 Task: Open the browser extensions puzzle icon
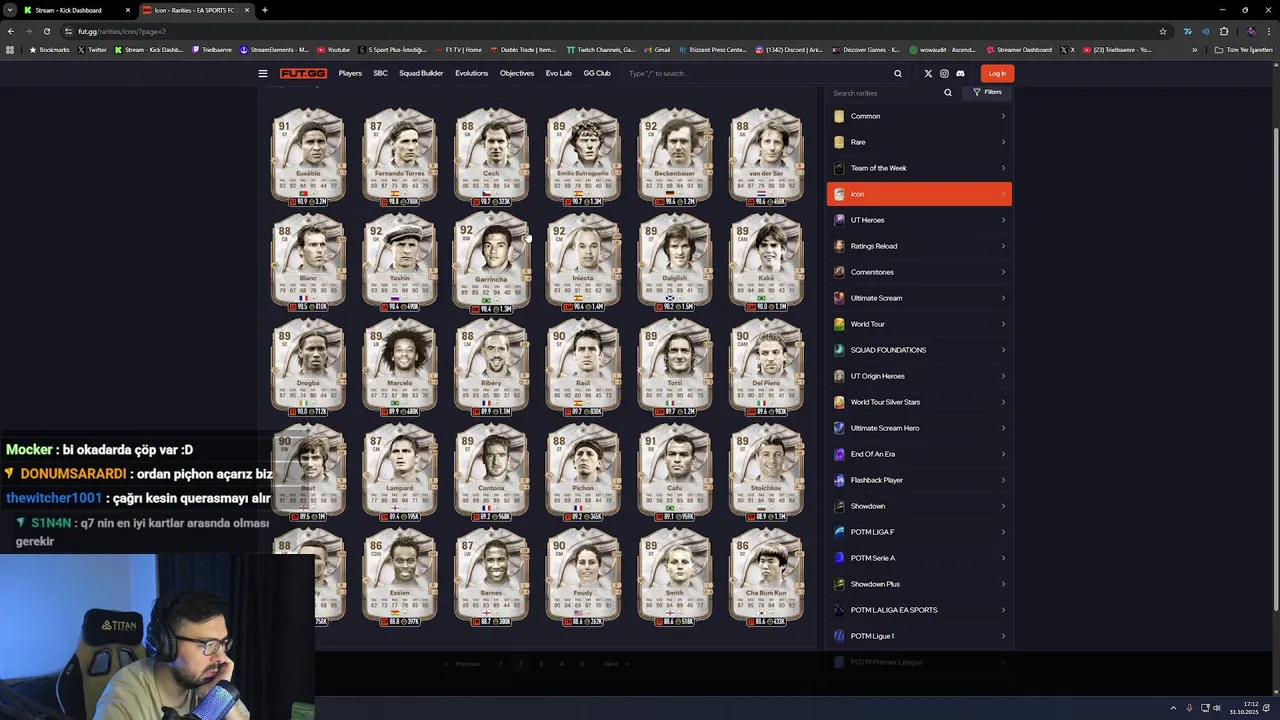point(1223,31)
